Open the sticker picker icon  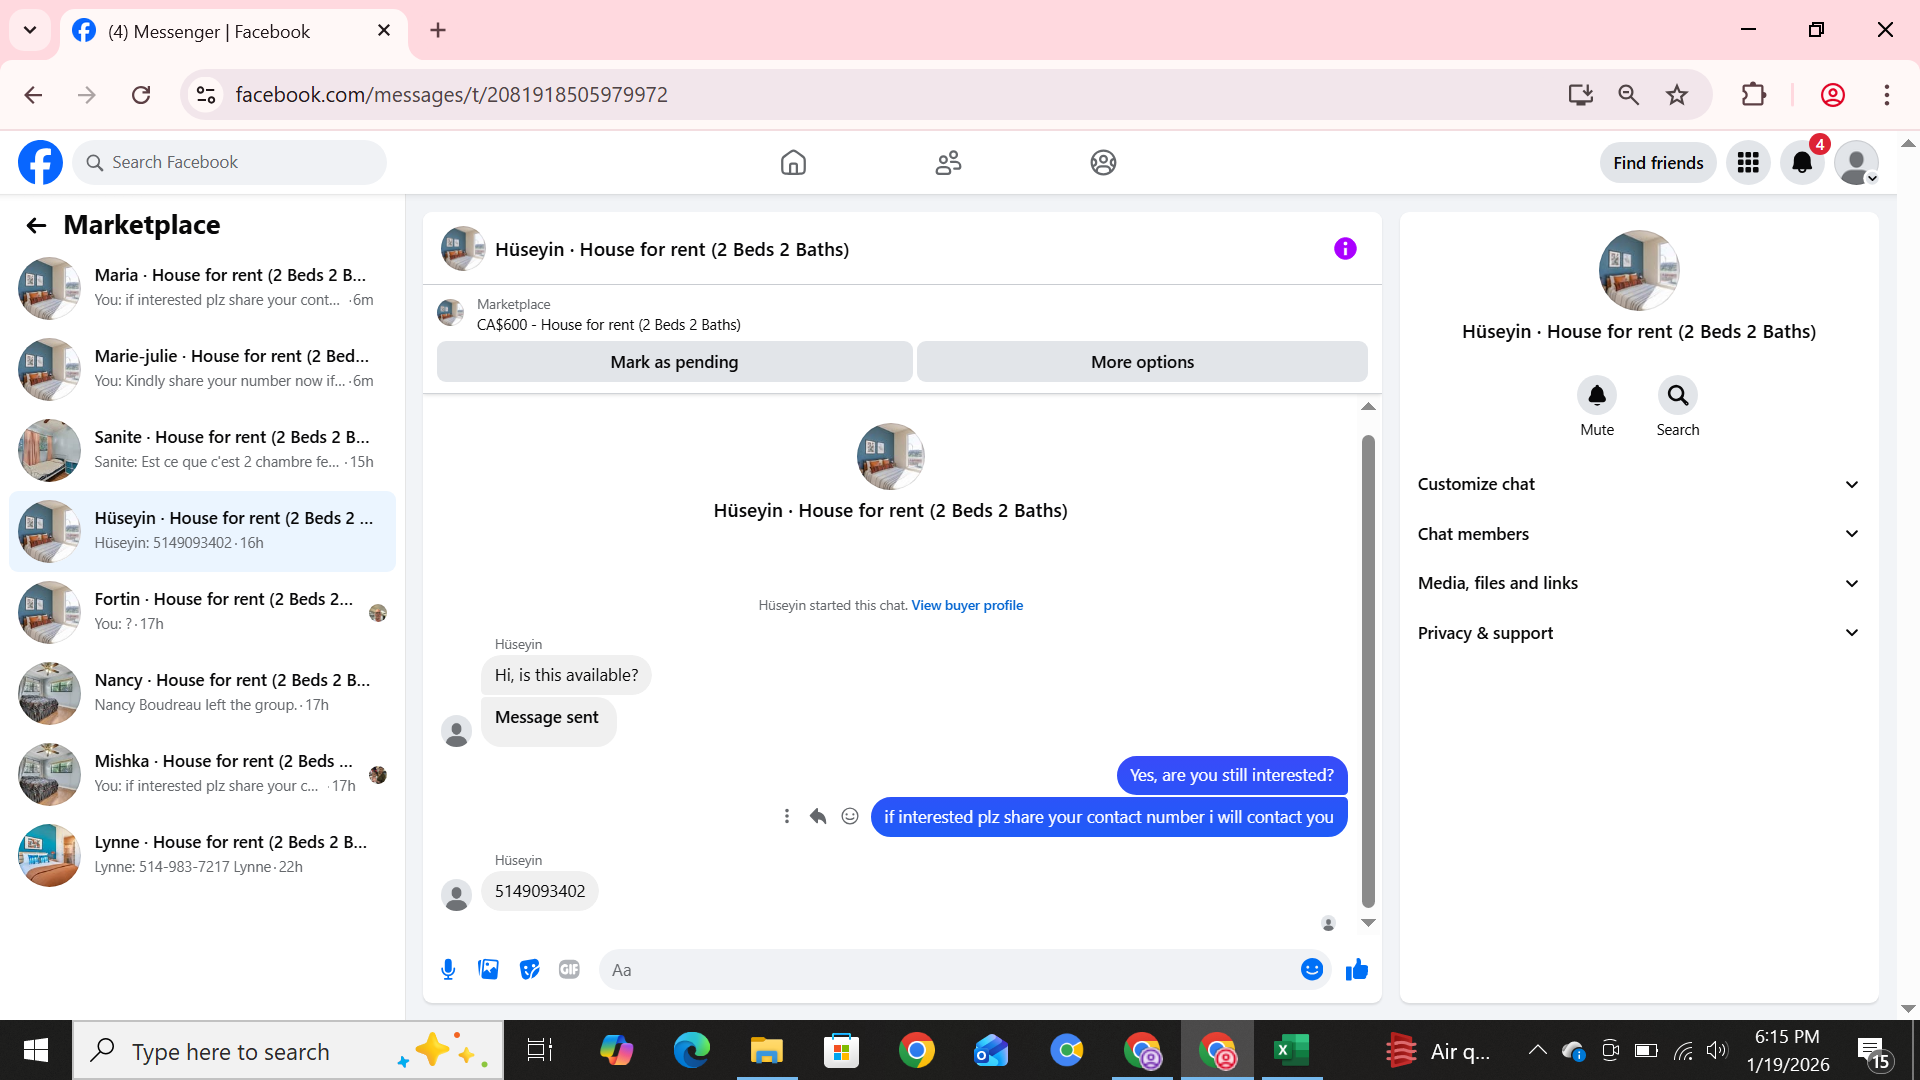pyautogui.click(x=529, y=969)
